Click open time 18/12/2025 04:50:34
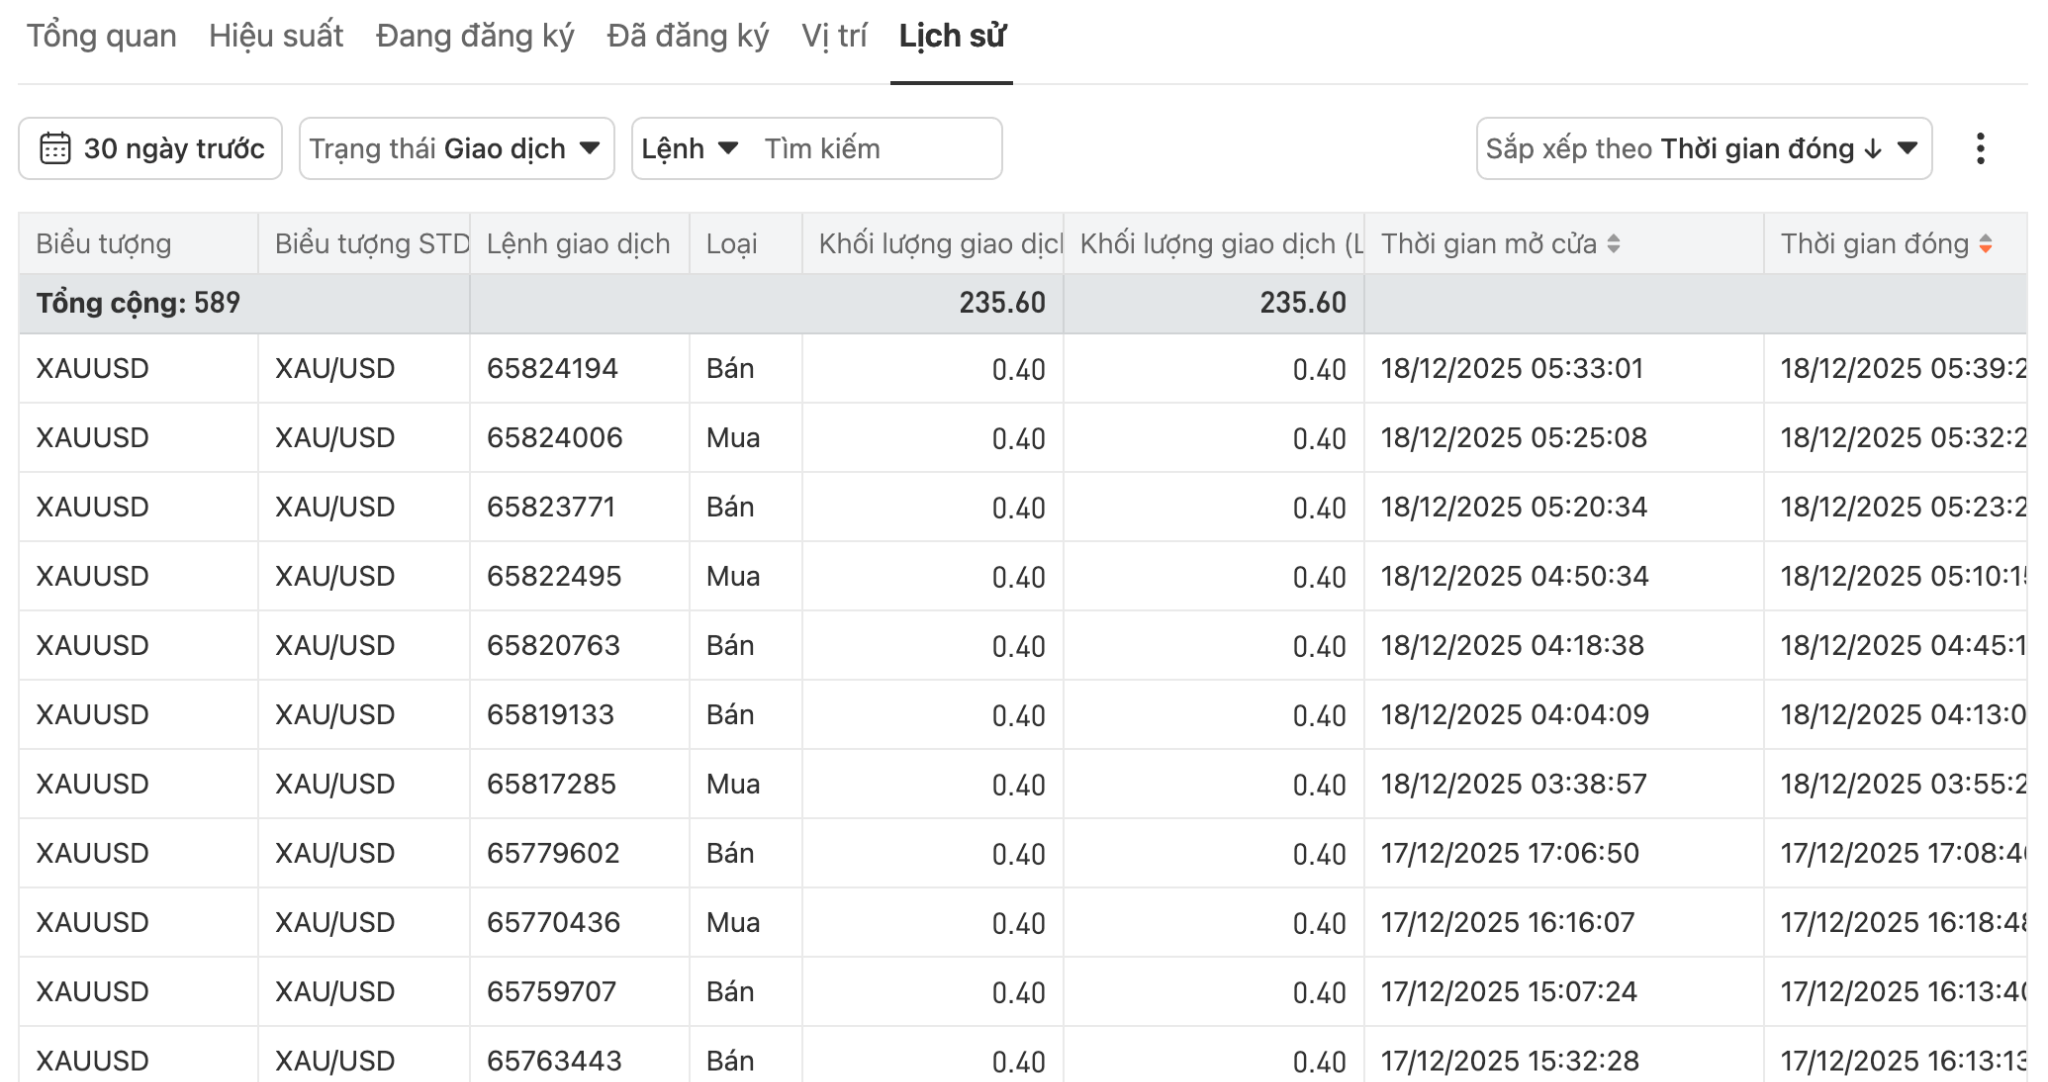Image resolution: width=2048 pixels, height=1082 pixels. [1515, 576]
